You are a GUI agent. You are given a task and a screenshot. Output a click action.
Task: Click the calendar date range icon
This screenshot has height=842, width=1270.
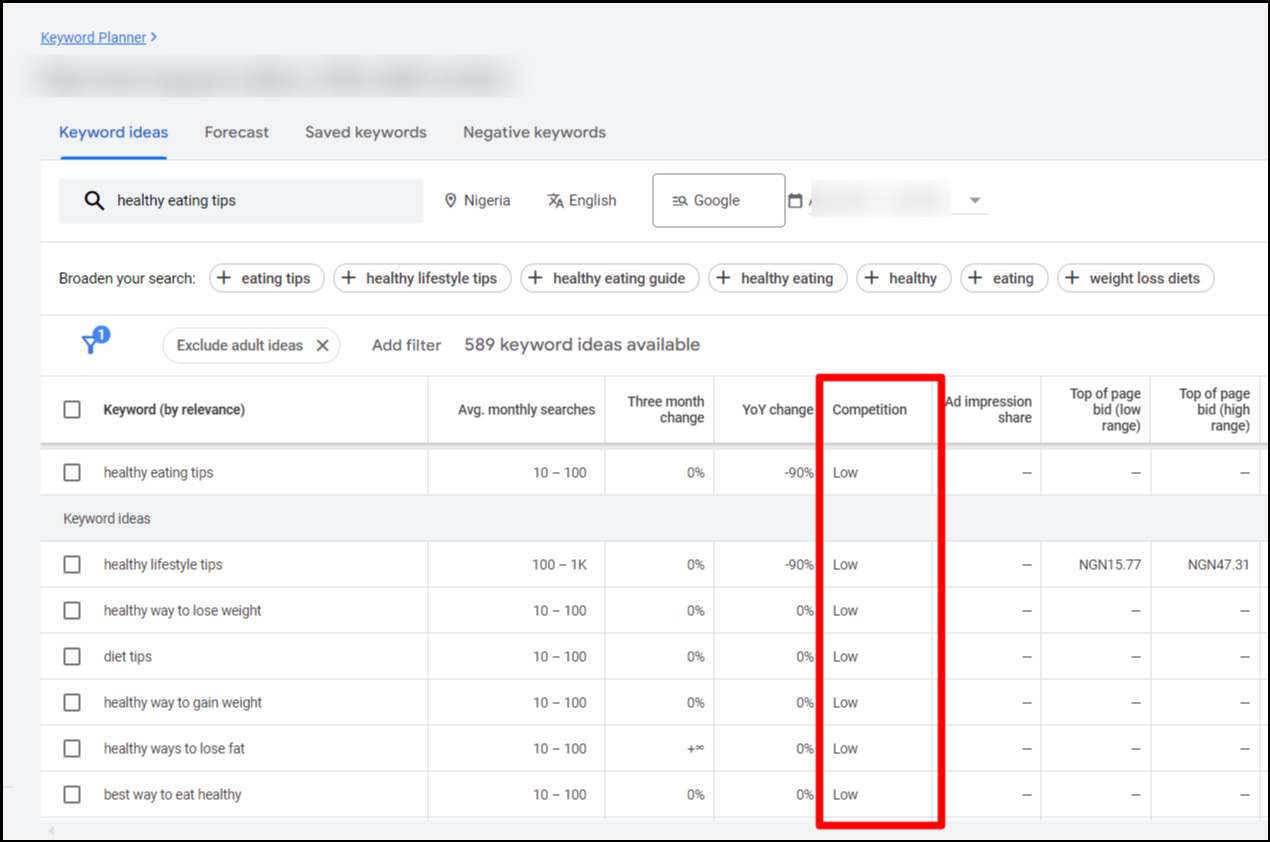coord(795,201)
